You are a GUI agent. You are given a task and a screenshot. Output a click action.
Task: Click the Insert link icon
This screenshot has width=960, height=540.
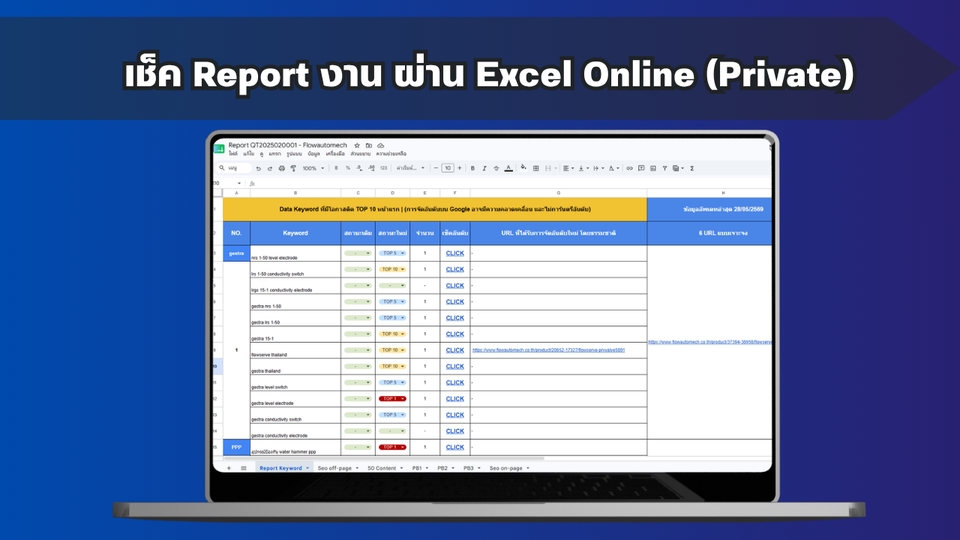click(x=629, y=168)
